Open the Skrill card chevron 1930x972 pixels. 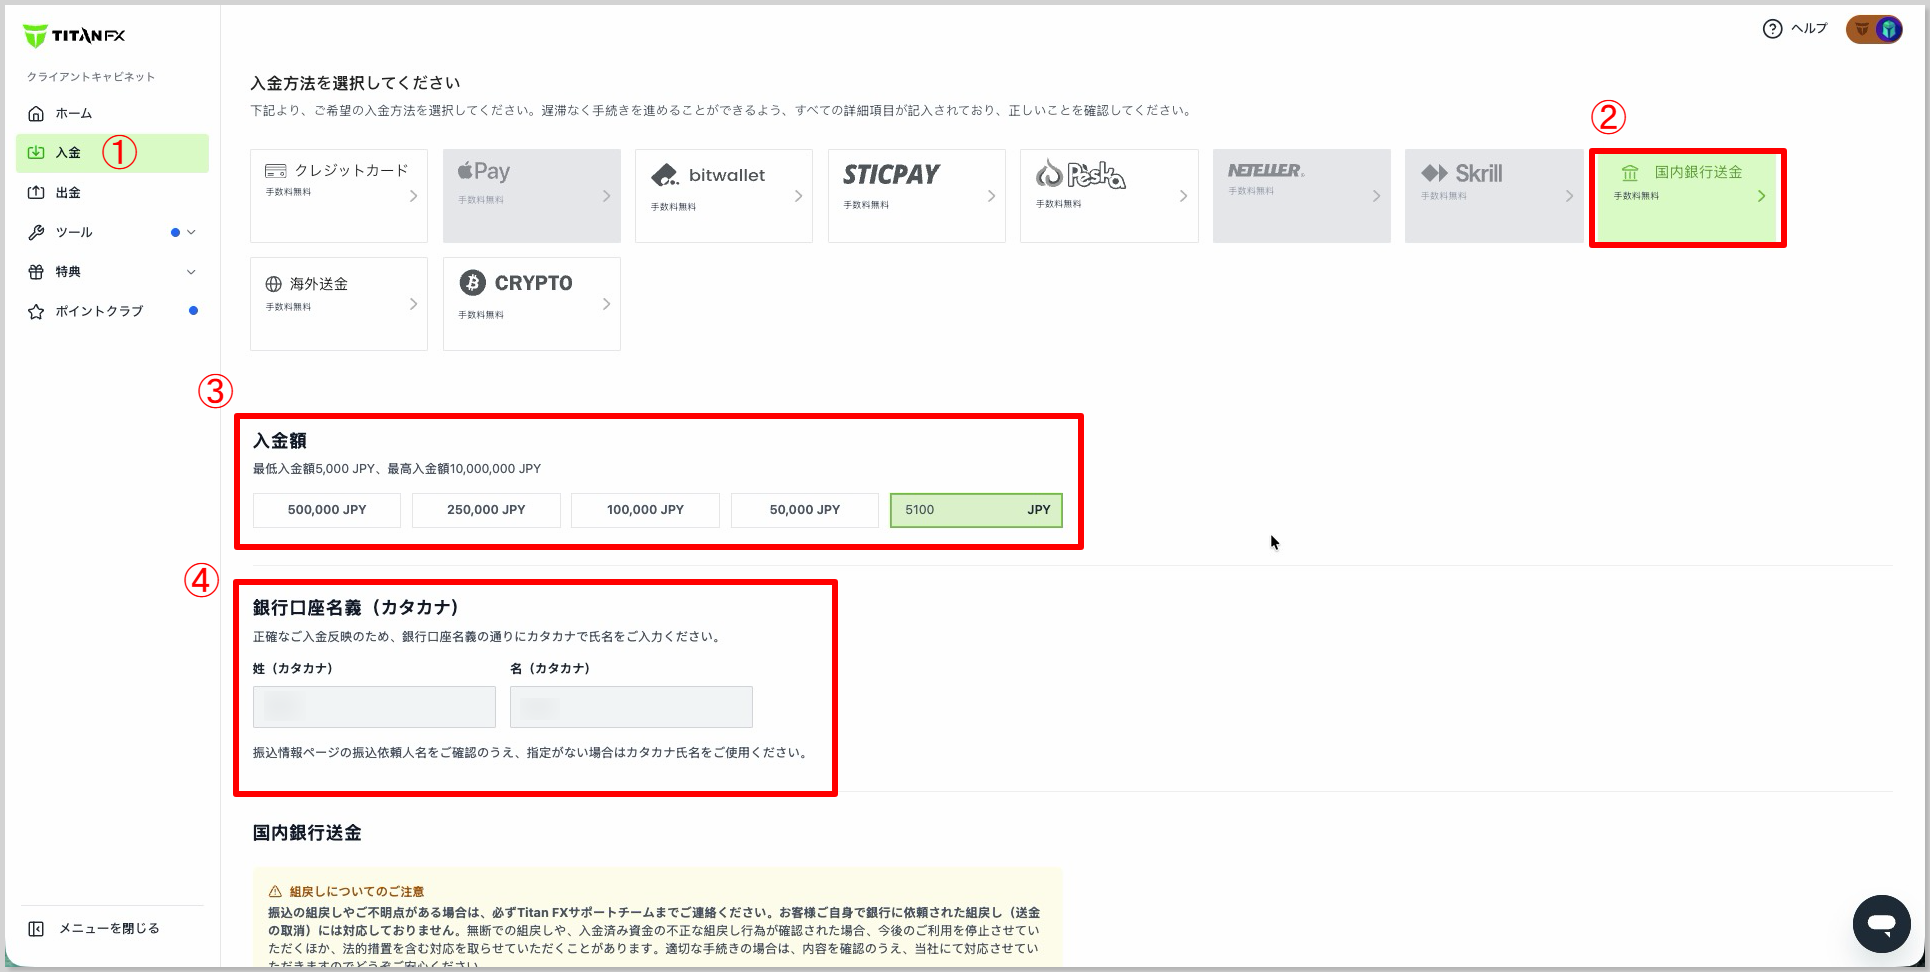coord(1569,196)
